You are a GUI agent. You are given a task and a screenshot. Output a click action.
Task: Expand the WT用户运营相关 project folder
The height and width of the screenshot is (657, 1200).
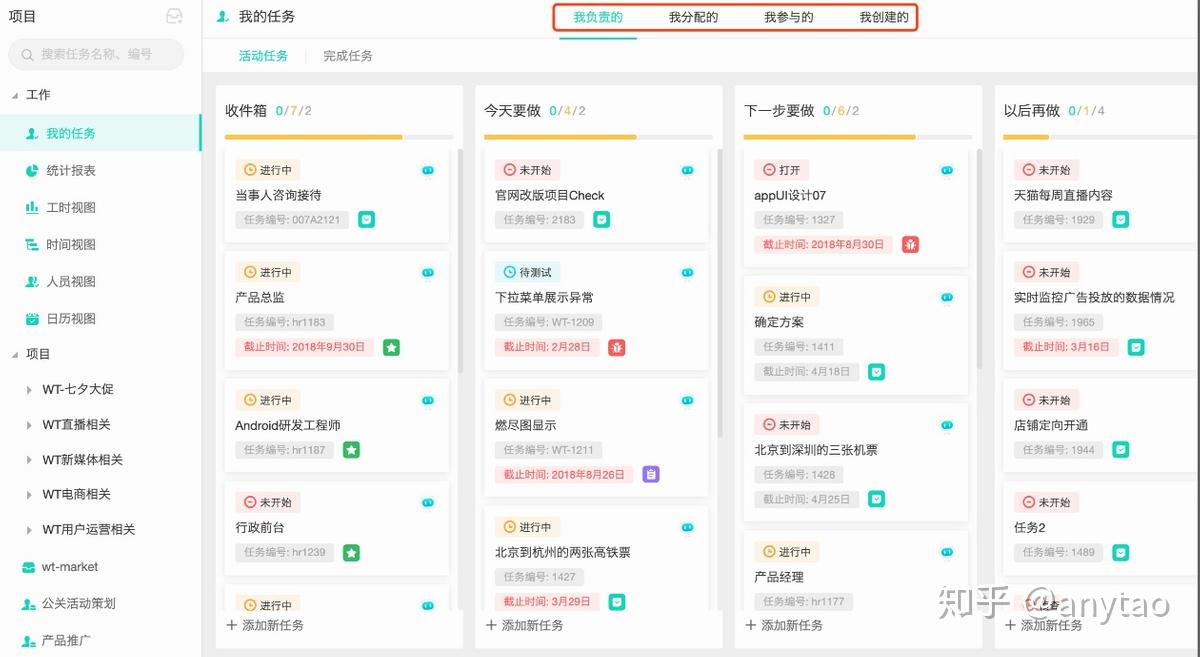point(29,530)
